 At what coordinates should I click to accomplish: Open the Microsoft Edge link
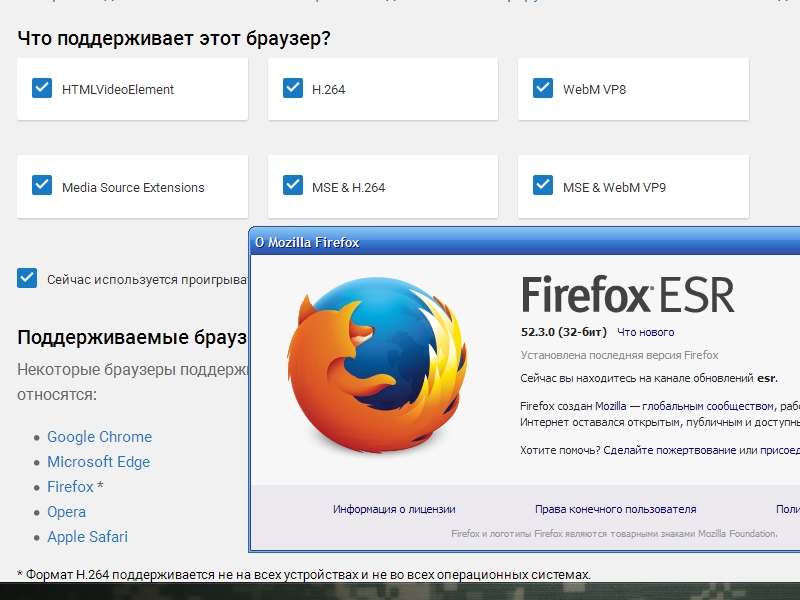pos(98,462)
